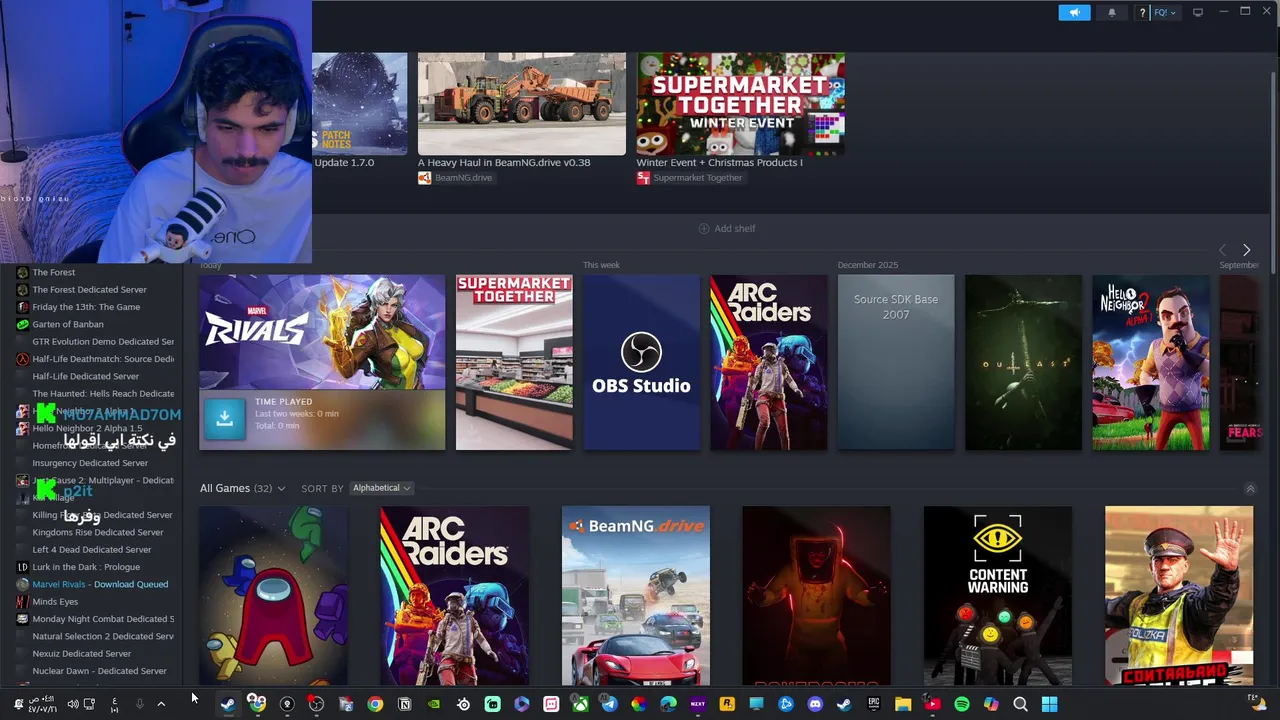Open Among Us cover in All Games
1280x720 pixels.
click(273, 596)
